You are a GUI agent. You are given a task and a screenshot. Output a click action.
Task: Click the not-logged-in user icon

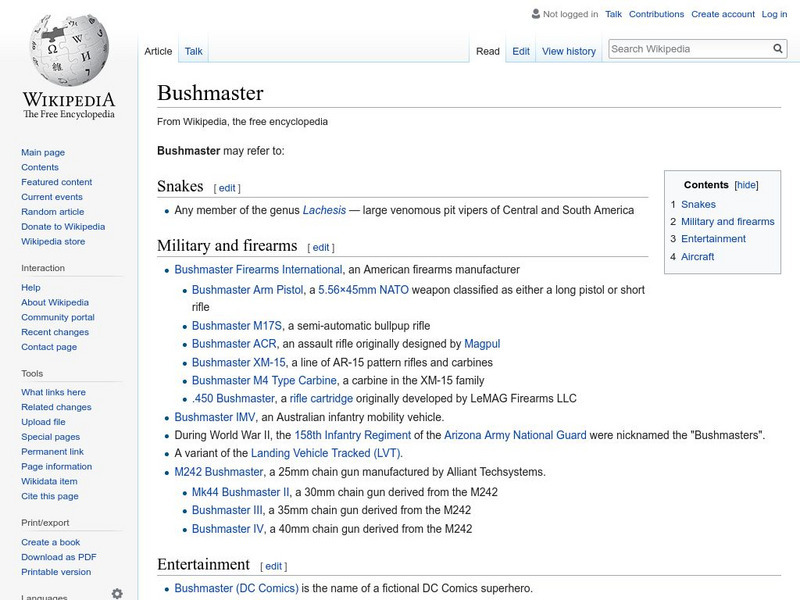[x=536, y=14]
